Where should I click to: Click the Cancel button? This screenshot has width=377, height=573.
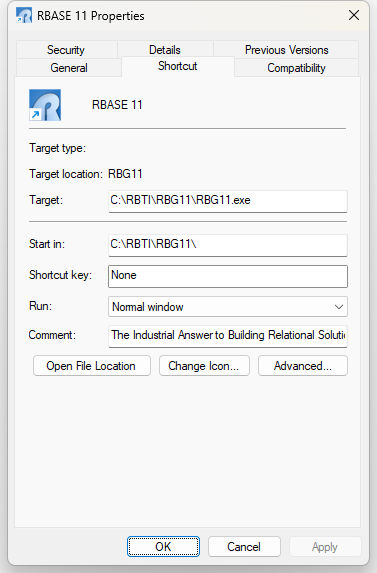pyautogui.click(x=244, y=547)
